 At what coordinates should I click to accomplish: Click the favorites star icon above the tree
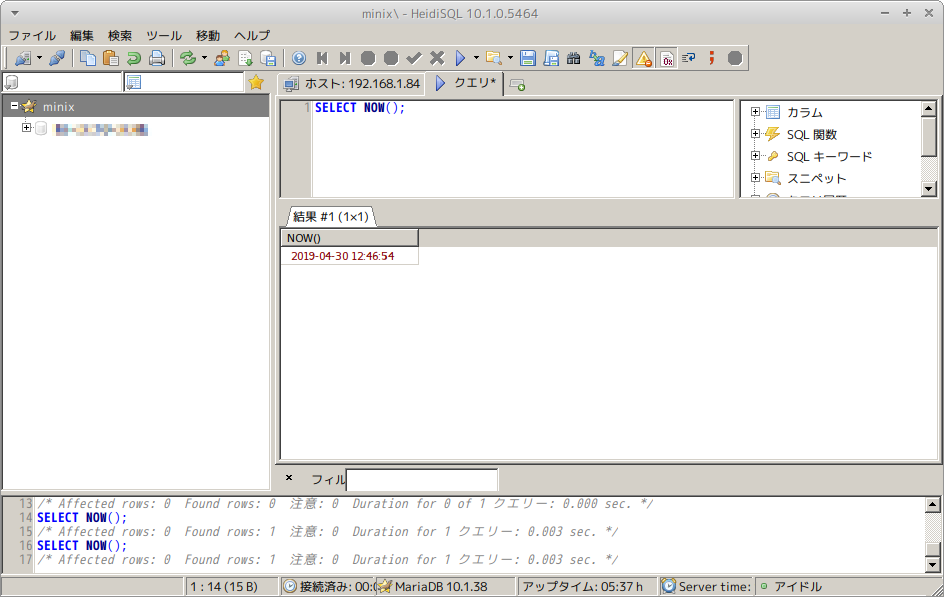click(x=256, y=83)
